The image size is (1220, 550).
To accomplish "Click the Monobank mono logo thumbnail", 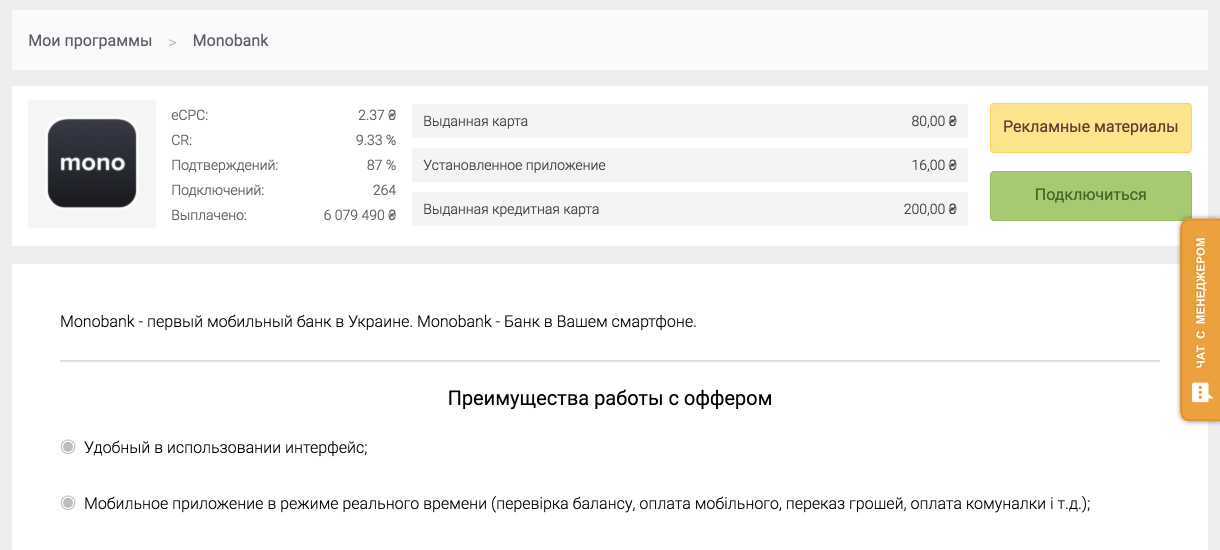I will pos(92,163).
